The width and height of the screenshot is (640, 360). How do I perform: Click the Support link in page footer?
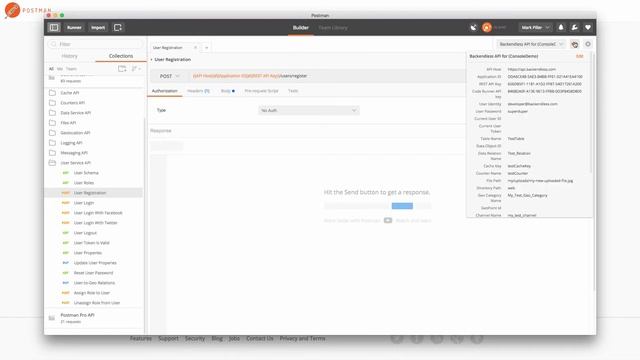click(168, 338)
